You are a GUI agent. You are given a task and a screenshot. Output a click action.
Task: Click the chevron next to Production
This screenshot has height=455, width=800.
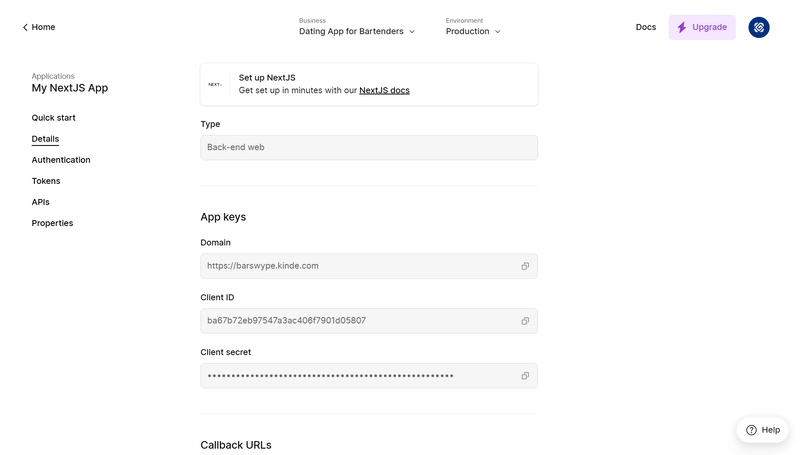point(497,32)
